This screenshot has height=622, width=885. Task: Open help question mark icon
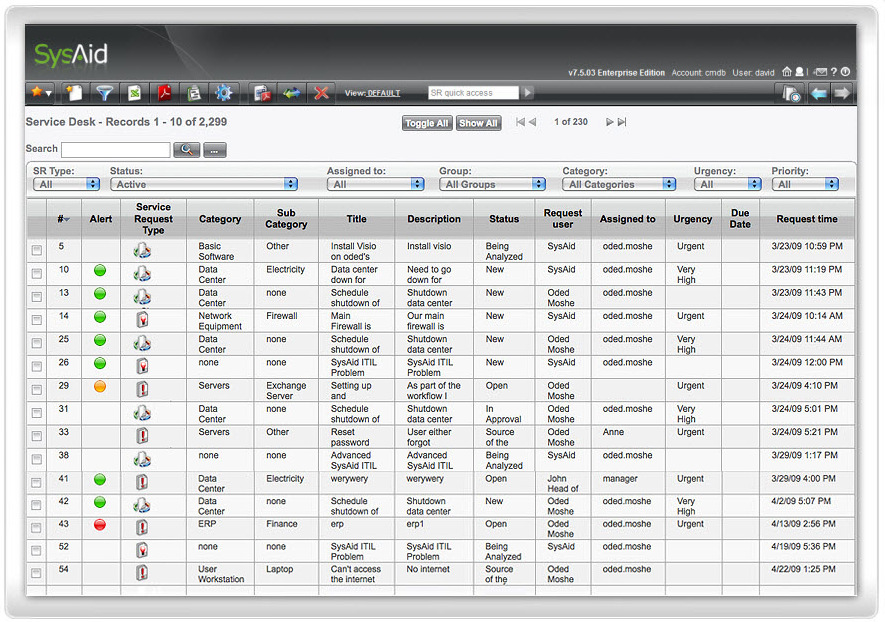[x=834, y=72]
